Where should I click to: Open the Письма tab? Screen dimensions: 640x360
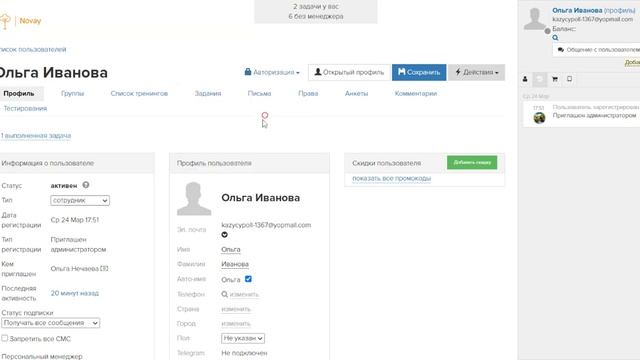(259, 93)
